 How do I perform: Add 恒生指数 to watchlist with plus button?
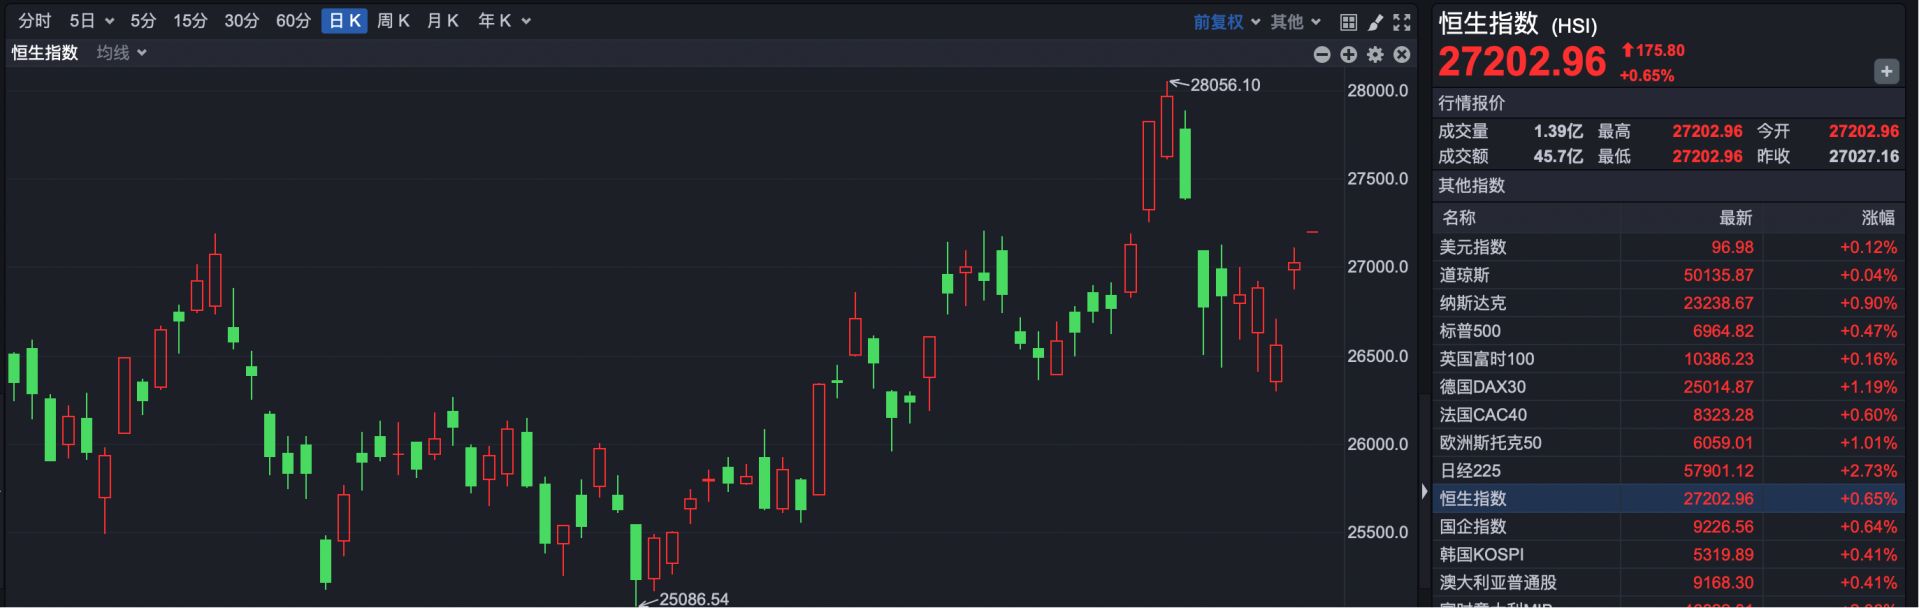pyautogui.click(x=1886, y=71)
